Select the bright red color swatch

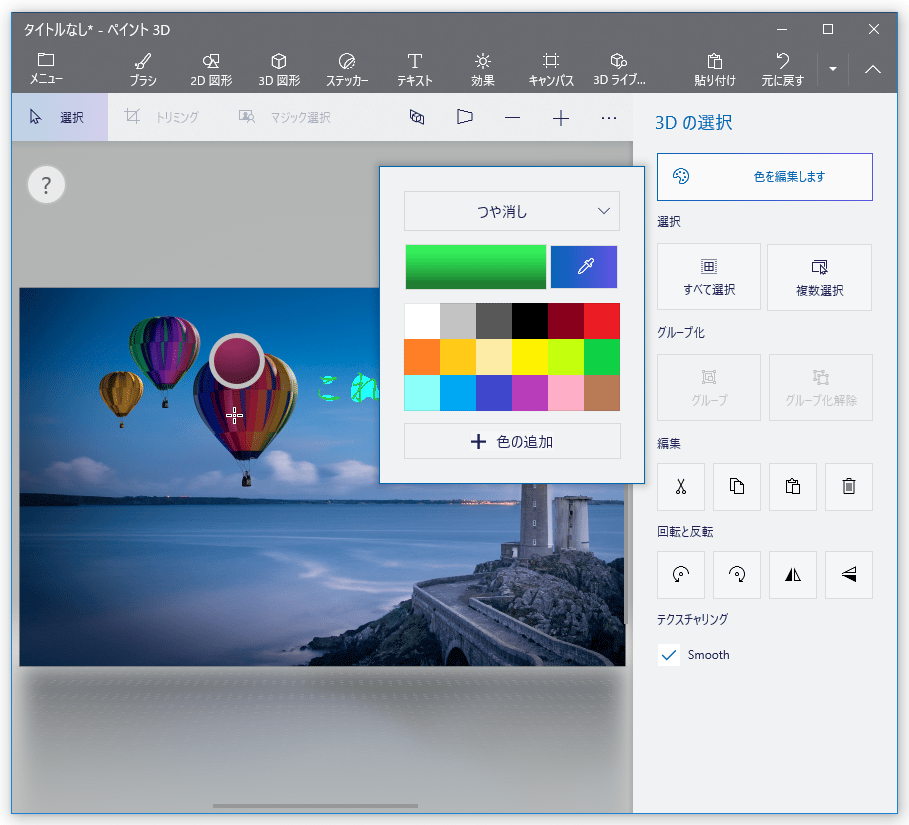click(x=602, y=321)
